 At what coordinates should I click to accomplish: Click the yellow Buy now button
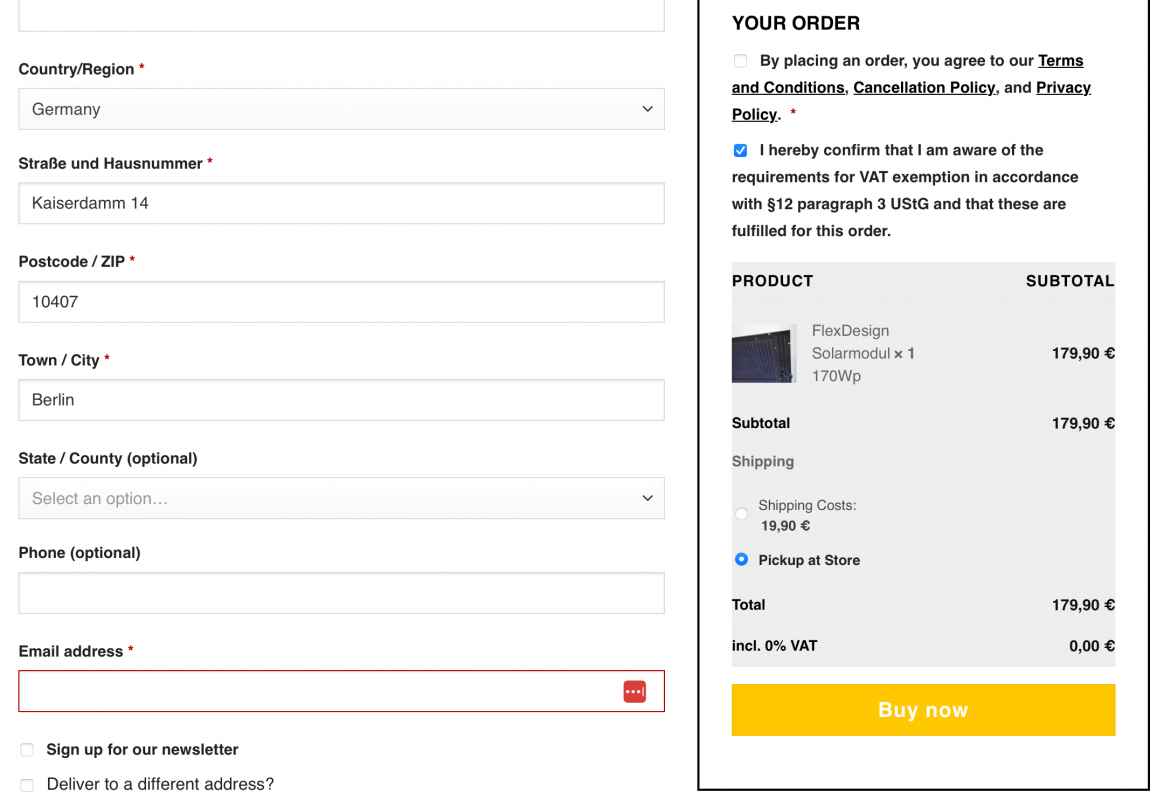coord(923,710)
